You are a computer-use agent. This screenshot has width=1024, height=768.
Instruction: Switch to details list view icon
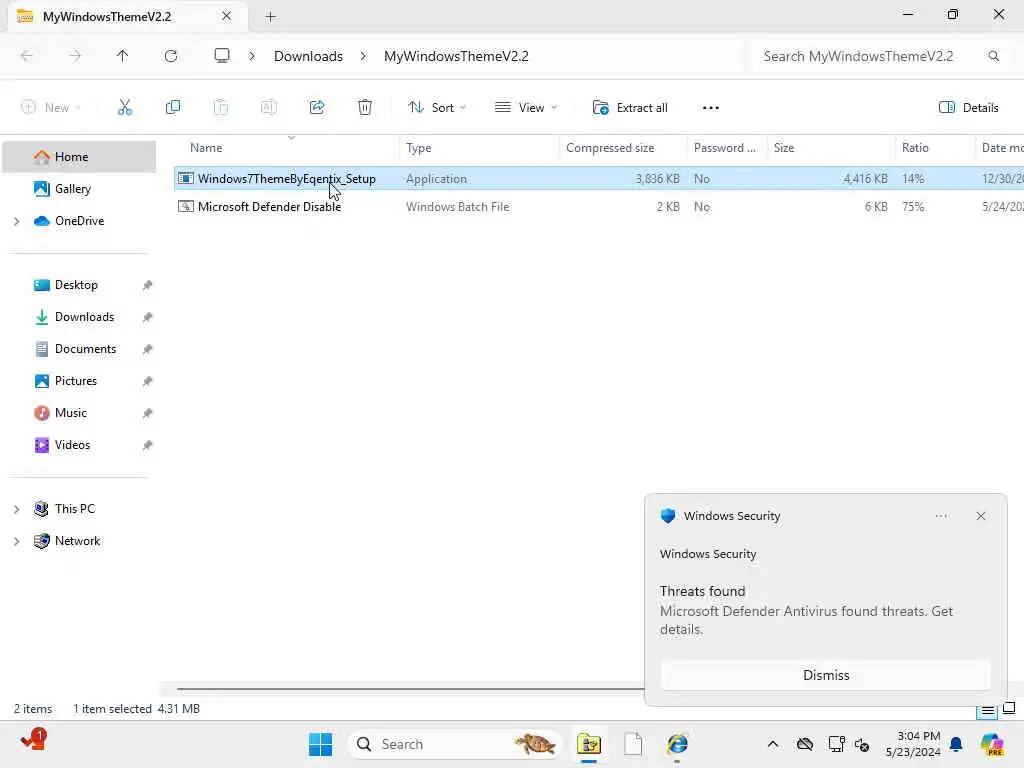pos(987,710)
